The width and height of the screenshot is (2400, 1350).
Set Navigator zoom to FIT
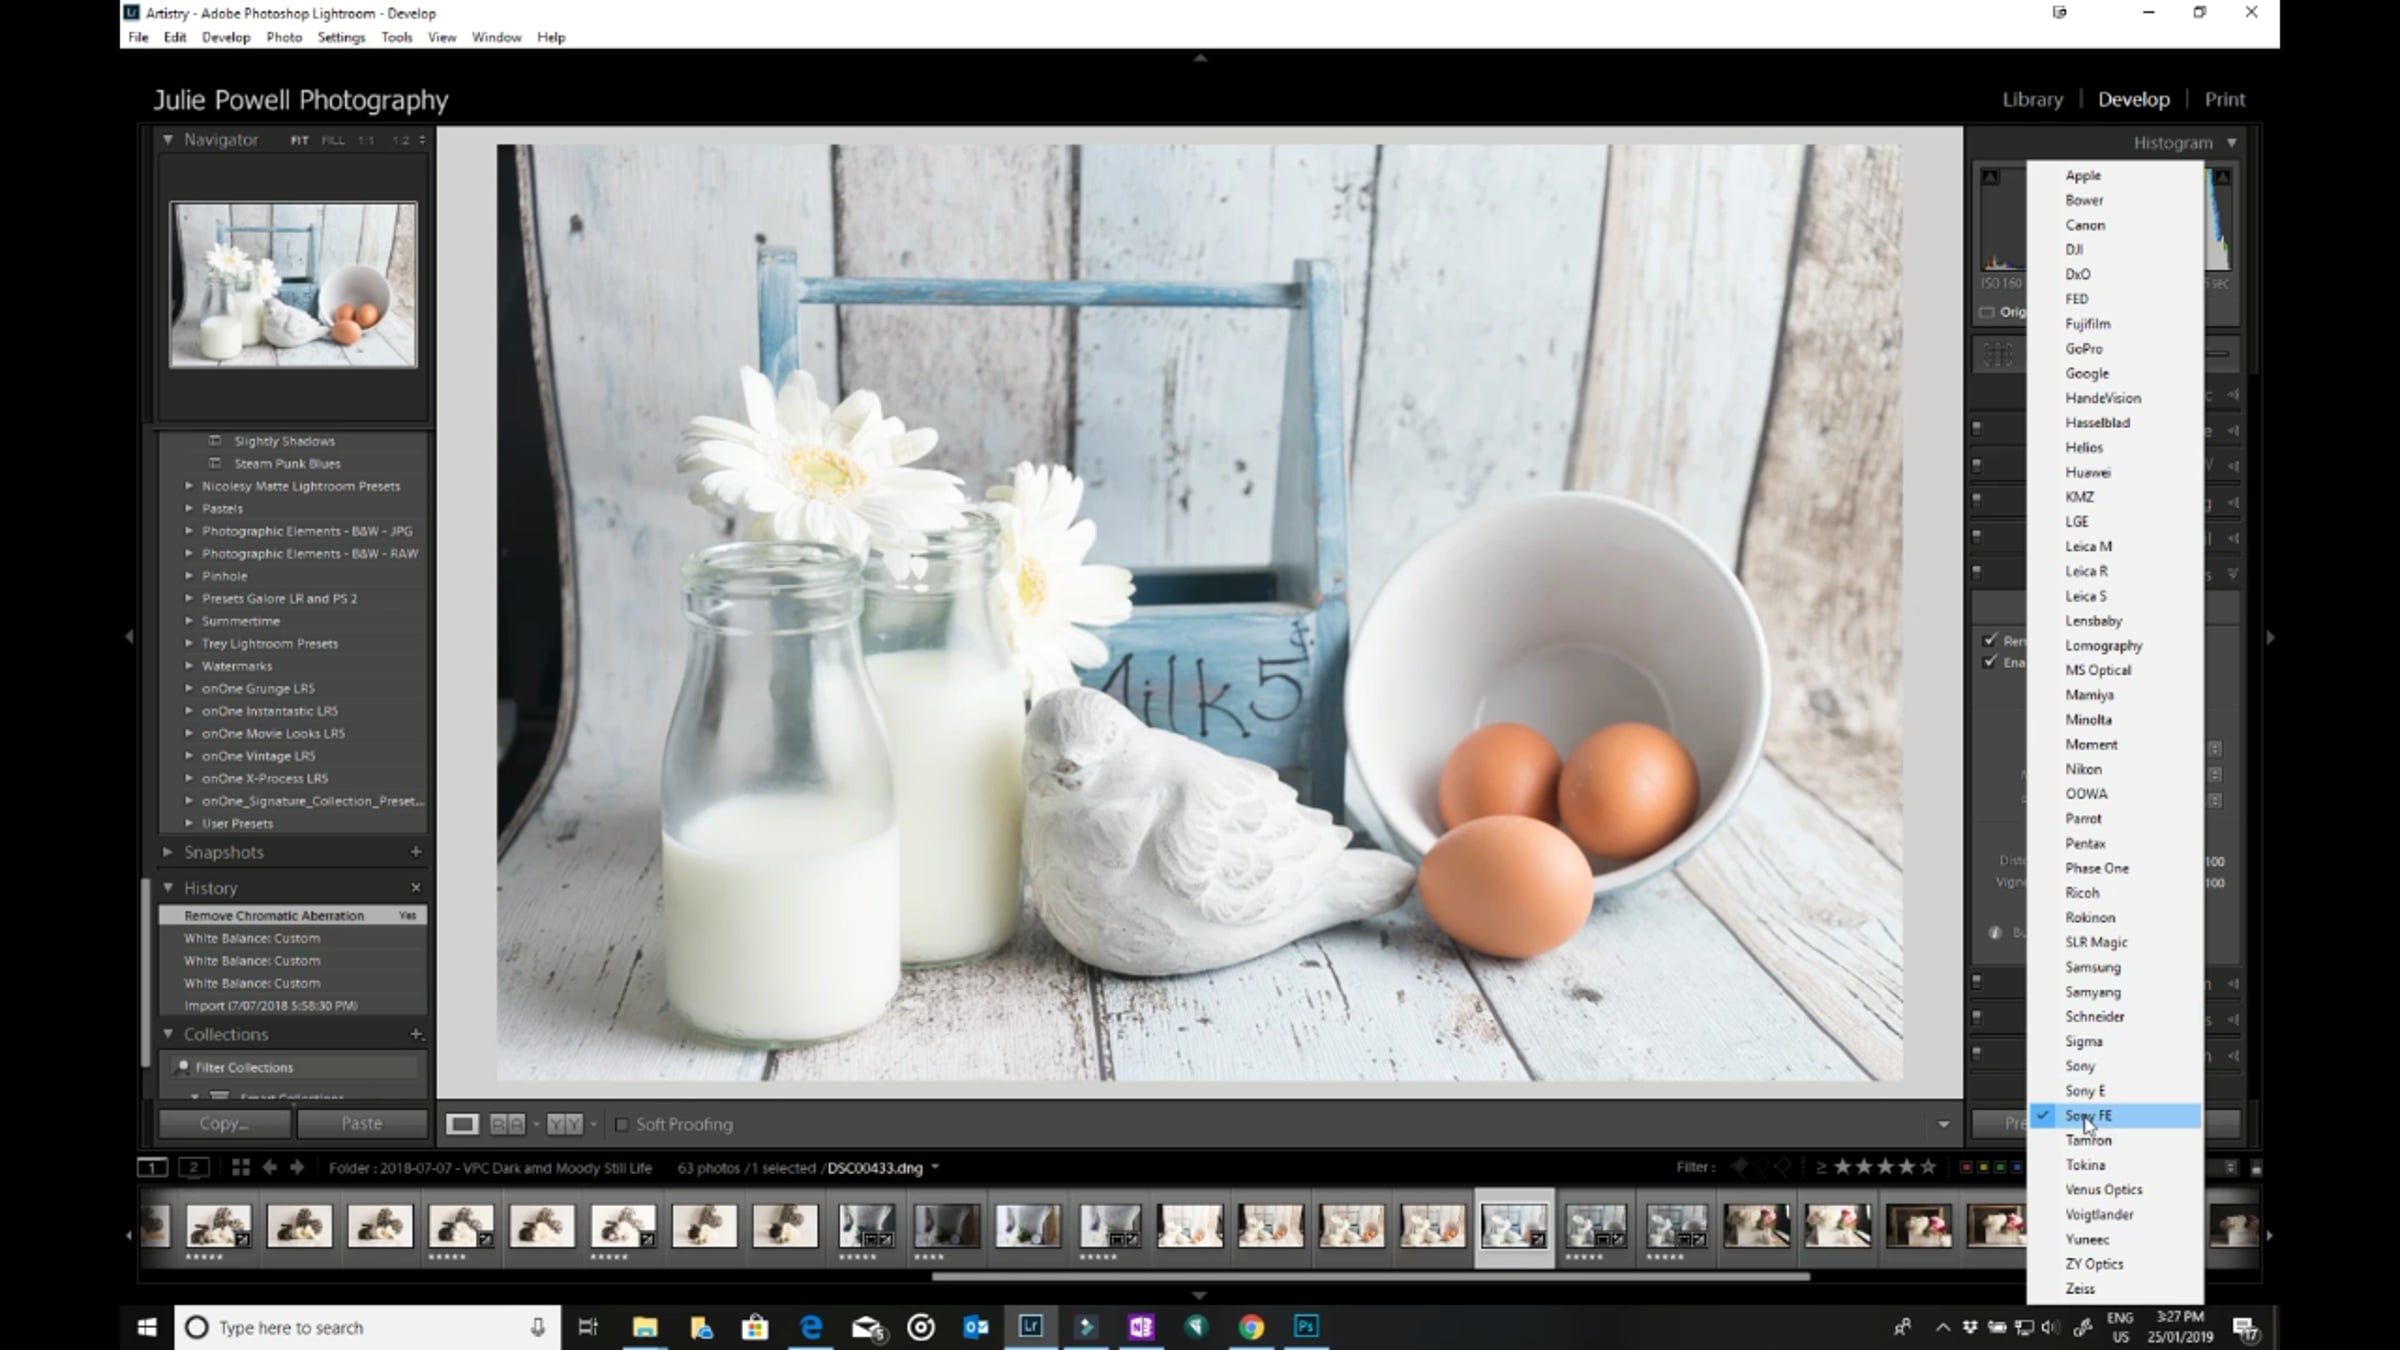(299, 140)
